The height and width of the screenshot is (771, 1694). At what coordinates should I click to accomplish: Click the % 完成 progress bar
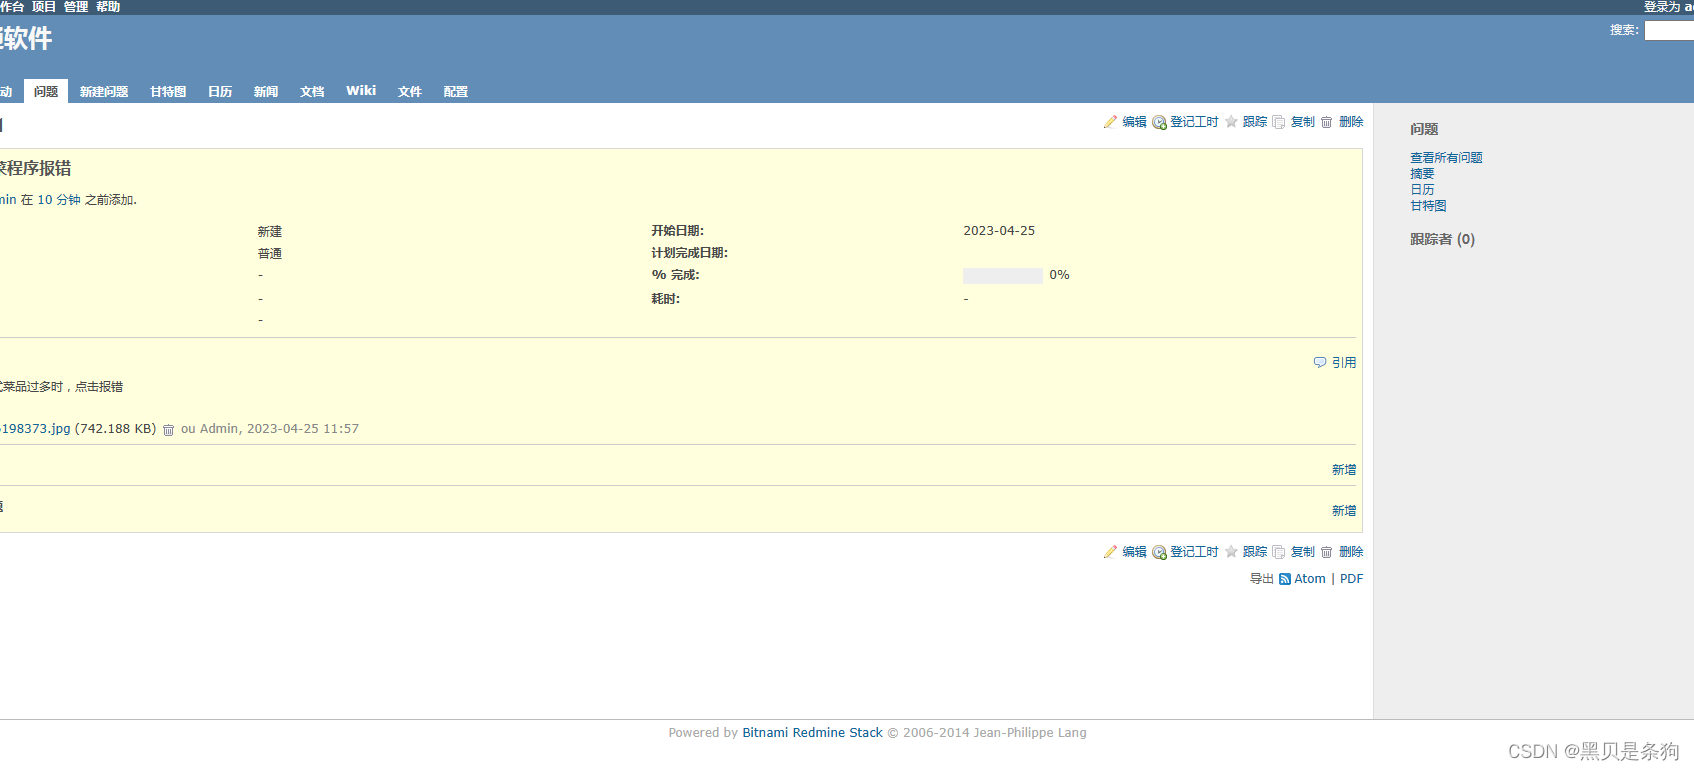tap(1003, 276)
